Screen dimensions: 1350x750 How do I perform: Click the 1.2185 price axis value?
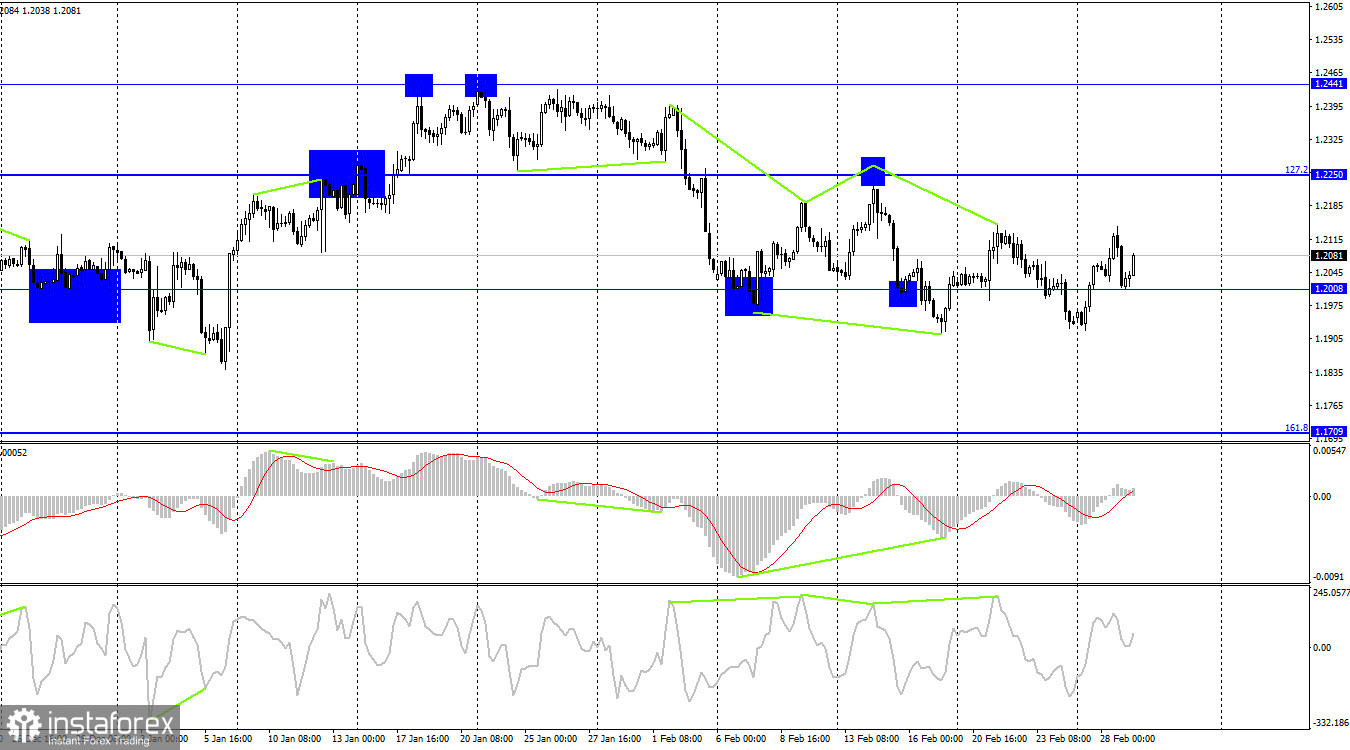(1329, 206)
